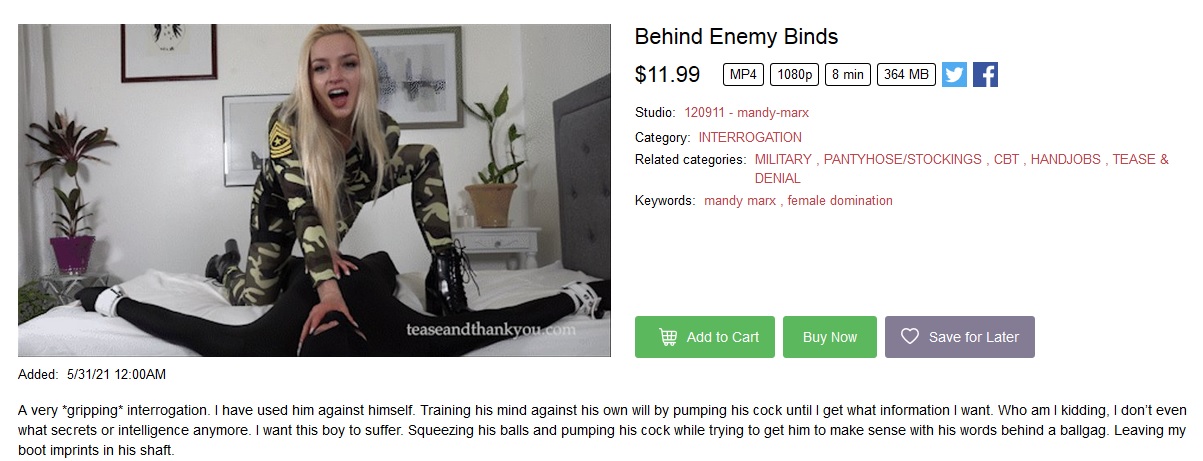Open the PANTYHOSE/STOCKINGS related category
Viewport: 1203px width, 461px height.
tap(905, 159)
